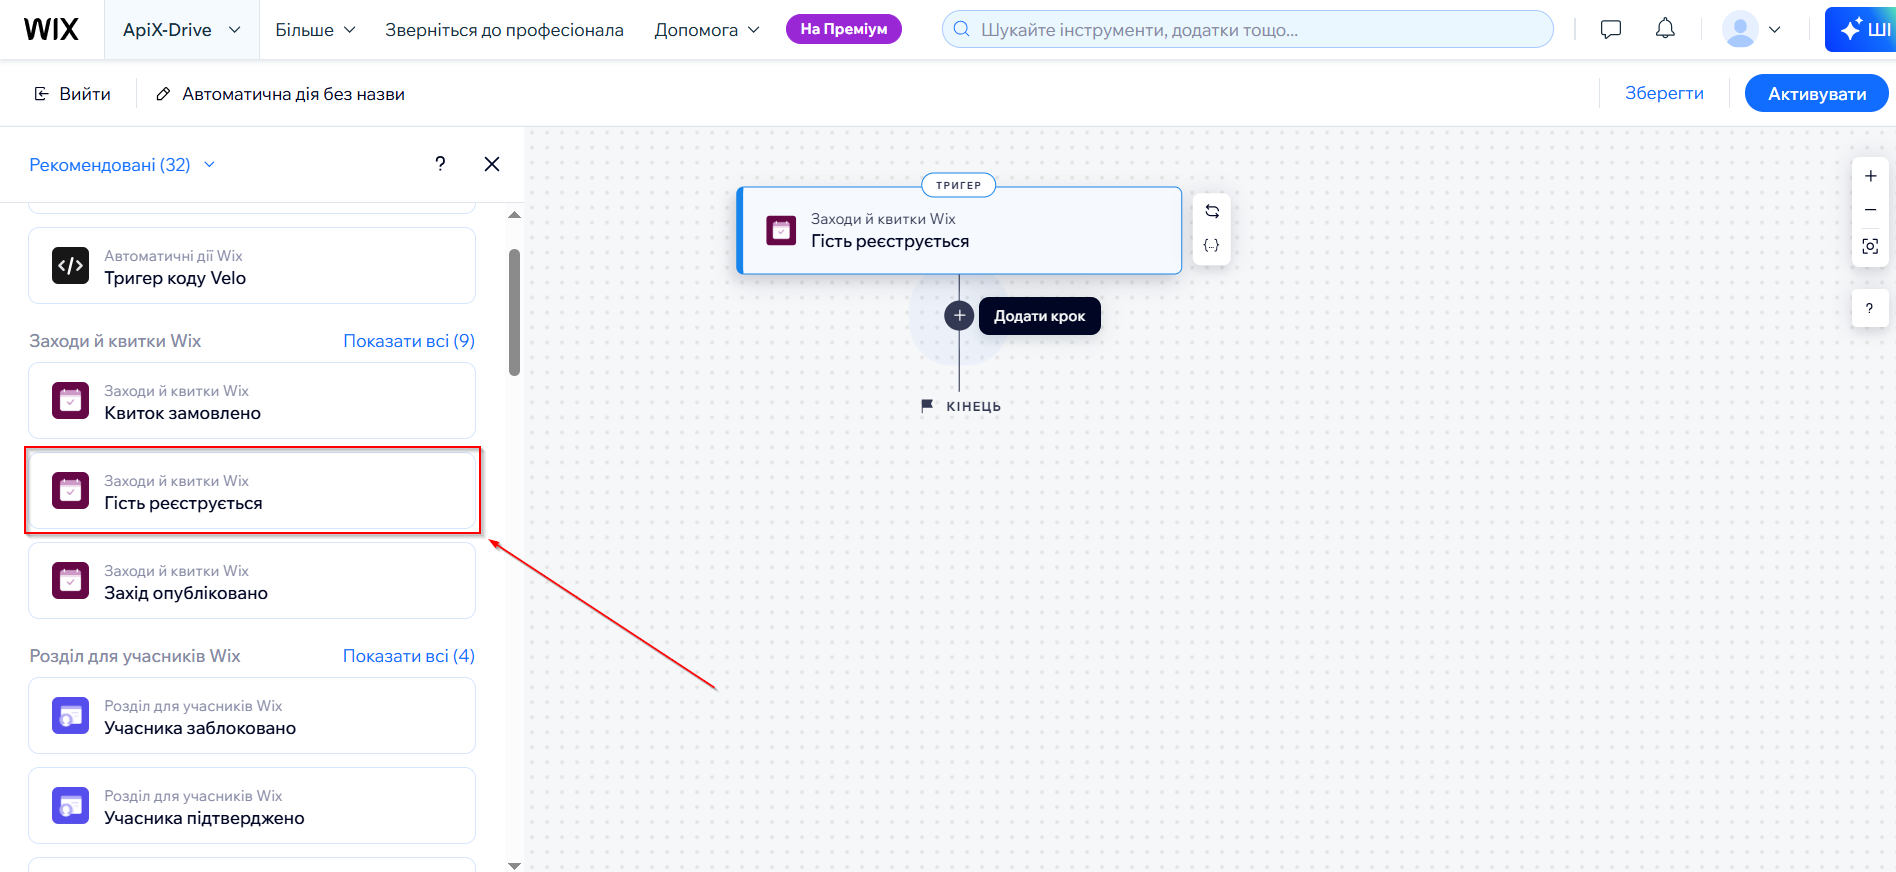Click the swap trigger arrows icon
1896x872 pixels.
click(x=1212, y=211)
